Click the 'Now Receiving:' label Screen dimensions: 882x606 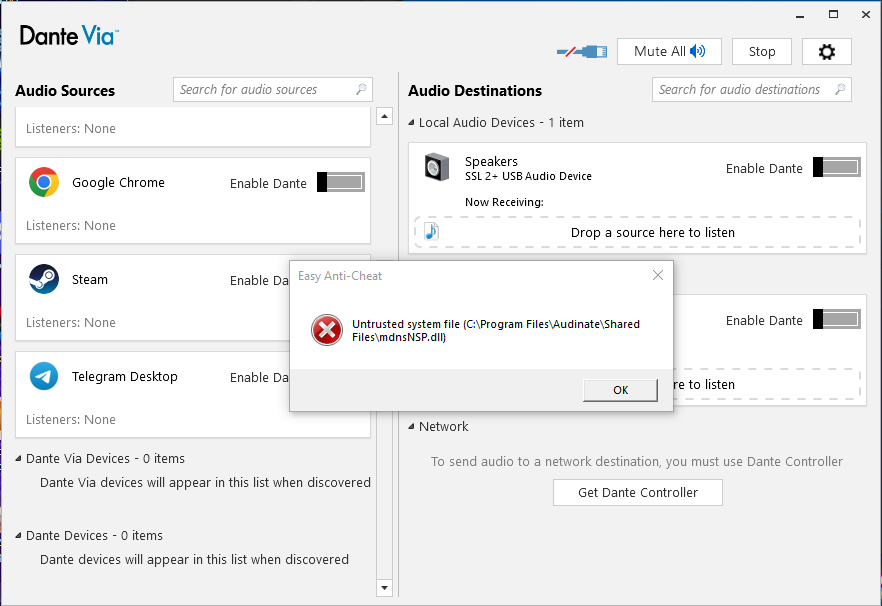[x=504, y=202]
